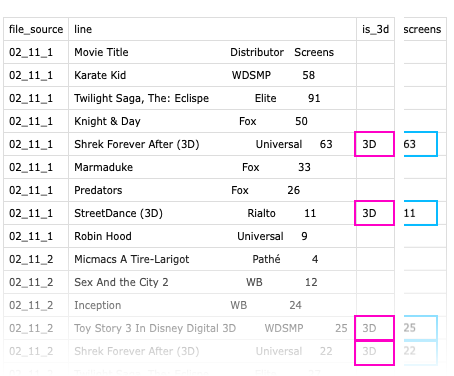
Task: Select the Predators line cell
Action: pyautogui.click(x=212, y=190)
